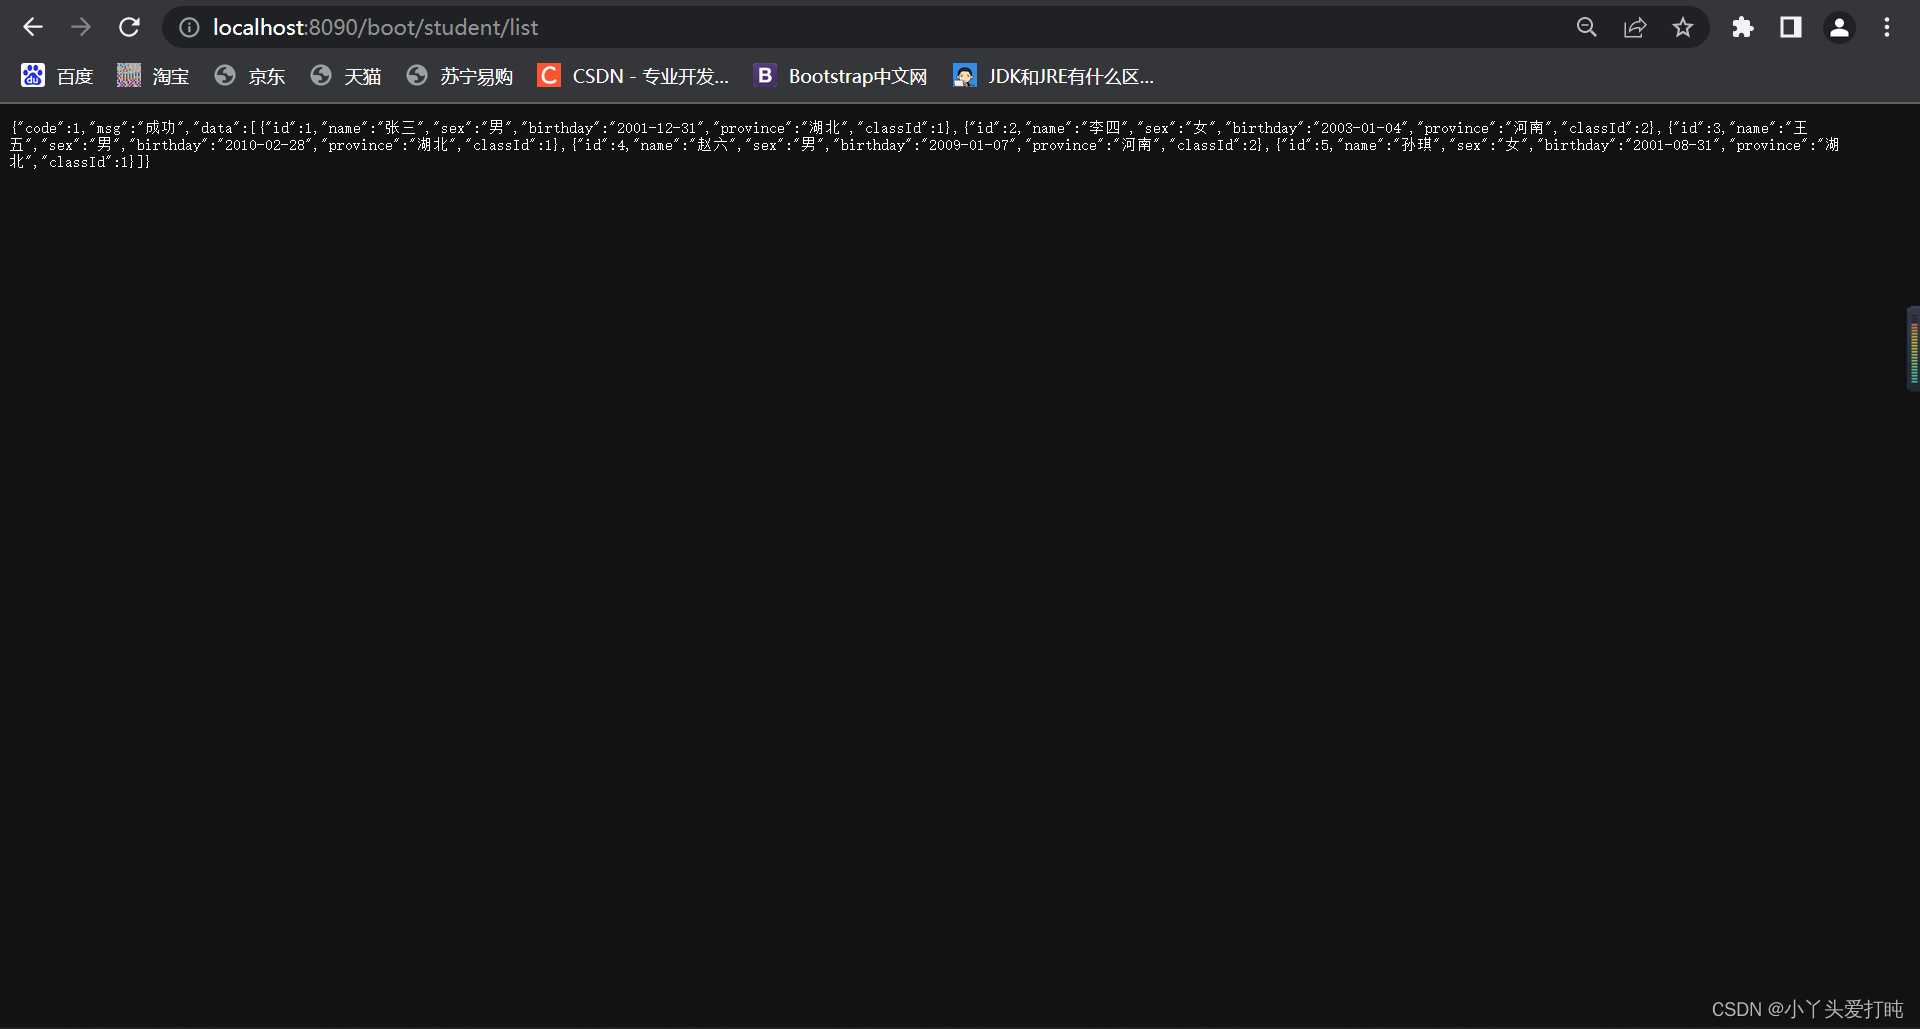This screenshot has height=1029, width=1920.
Task: Click the birthday value 2003-01-04
Action: click(x=1361, y=128)
